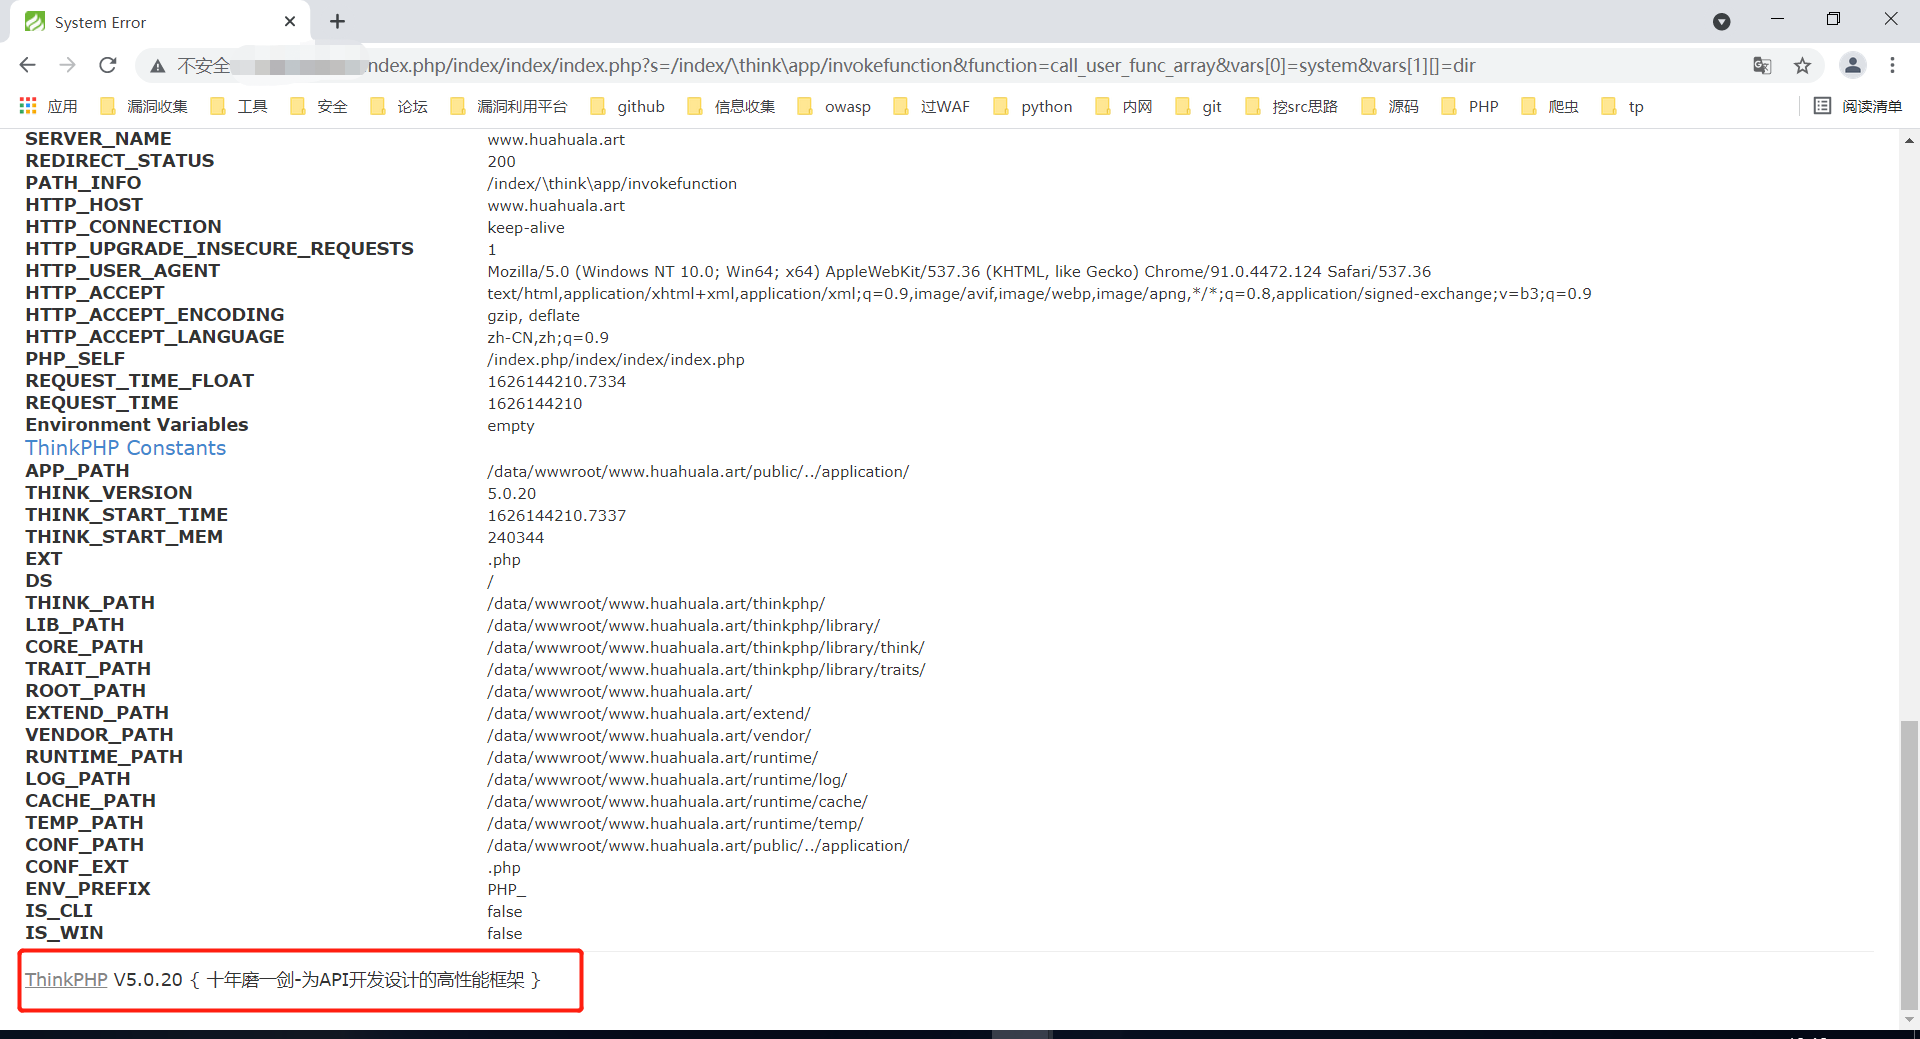Open a new browser tab
This screenshot has height=1039, width=1920.
[x=337, y=21]
